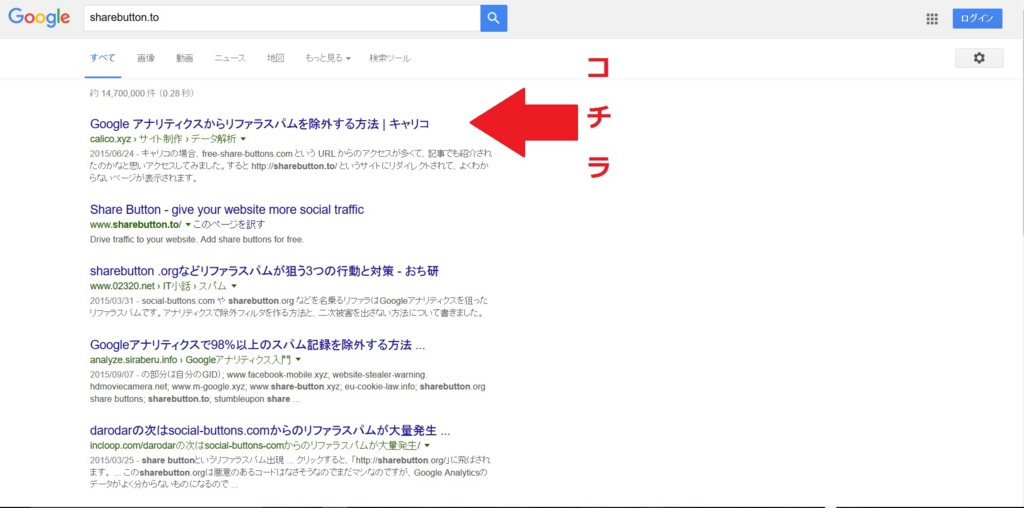The image size is (1024, 508).
Task: Select the すべて tab
Action: 103,58
